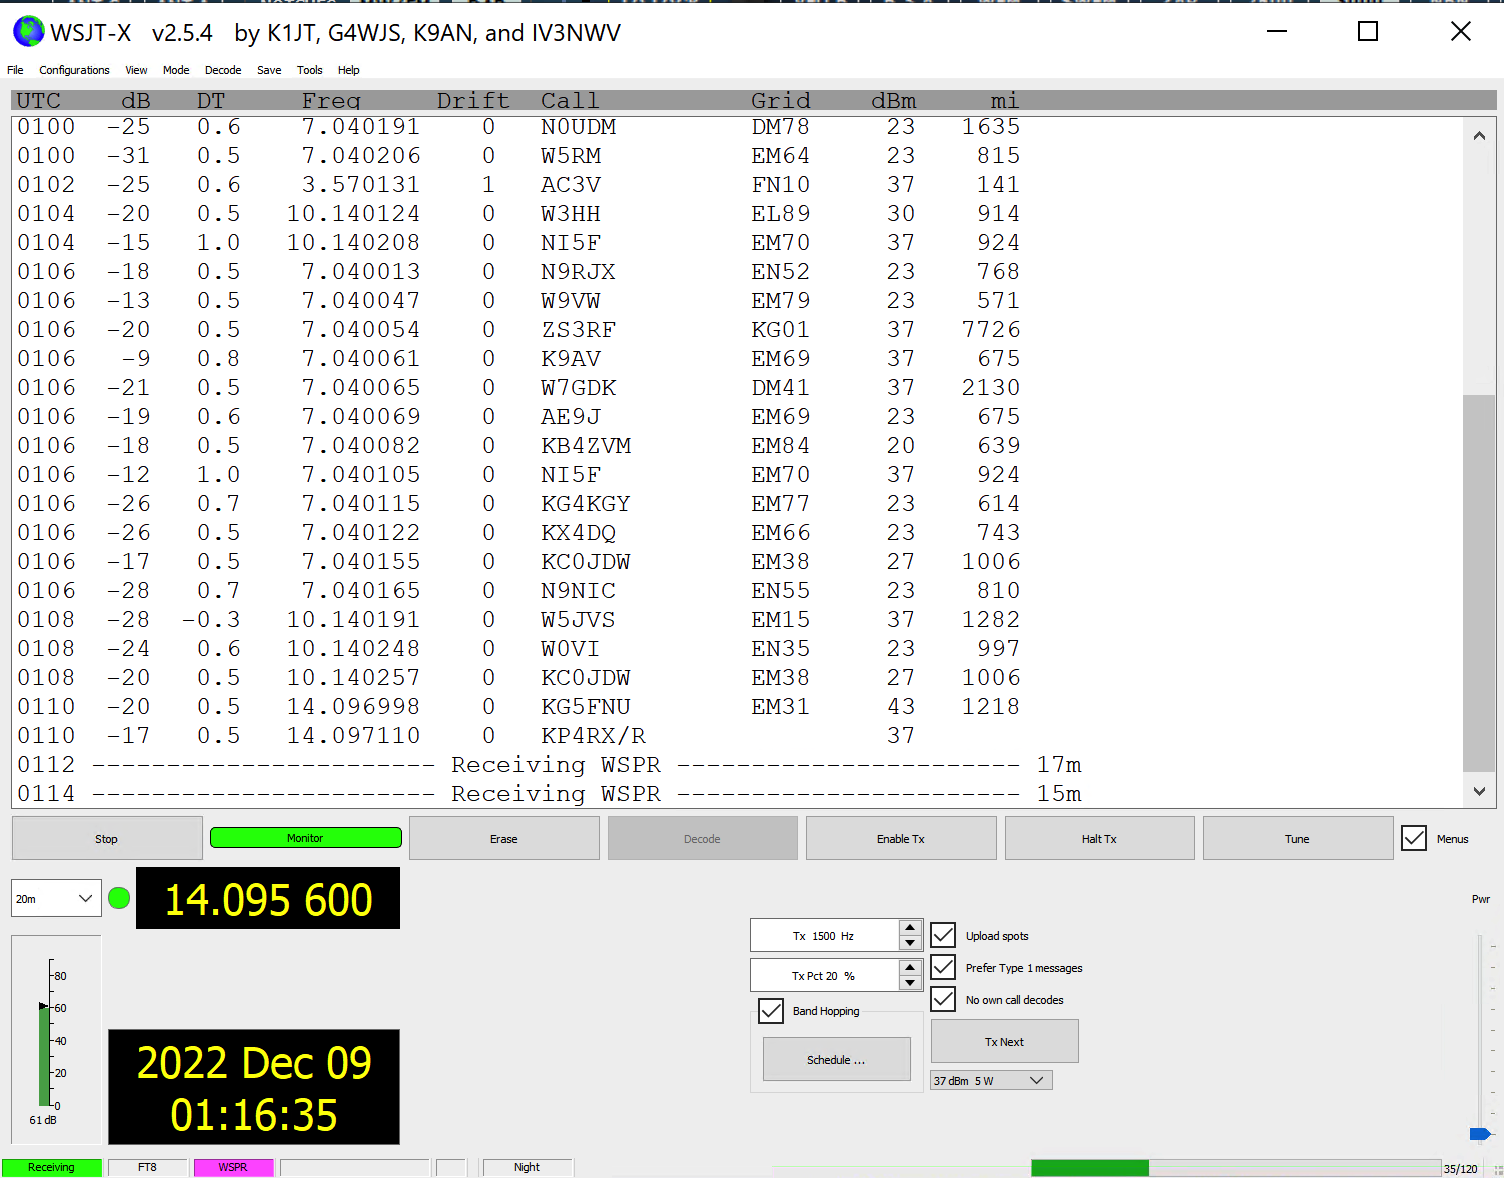Open the View menu
The height and width of the screenshot is (1178, 1504).
tap(136, 70)
